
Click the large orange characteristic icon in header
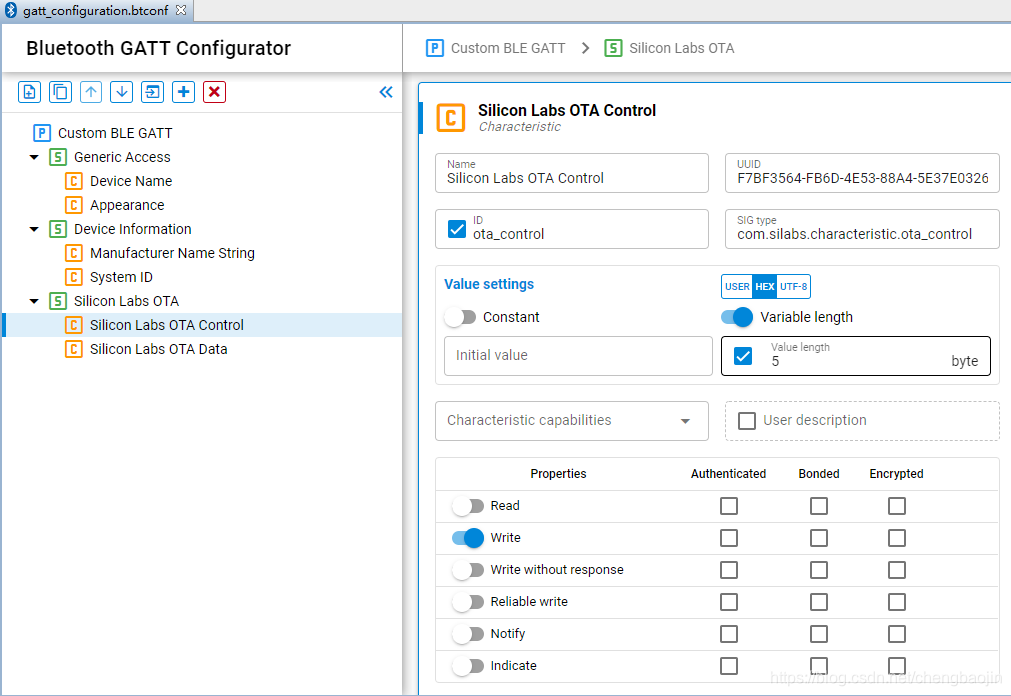point(451,117)
